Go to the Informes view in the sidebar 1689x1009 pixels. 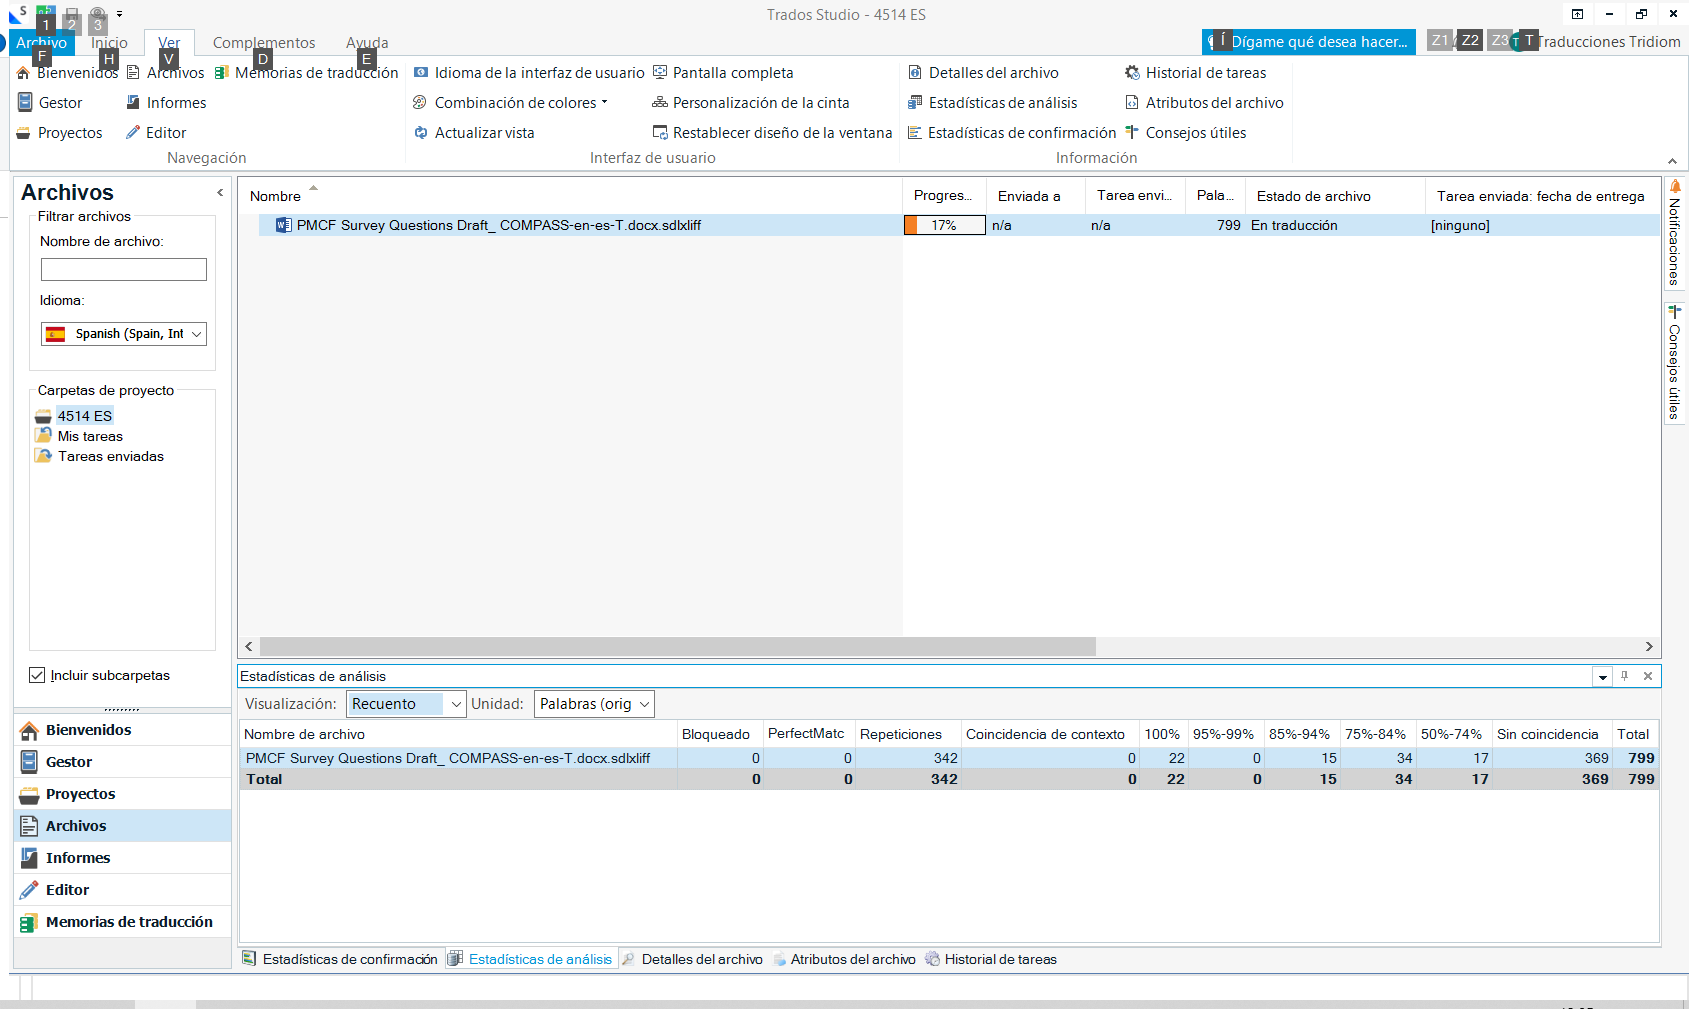[78, 857]
